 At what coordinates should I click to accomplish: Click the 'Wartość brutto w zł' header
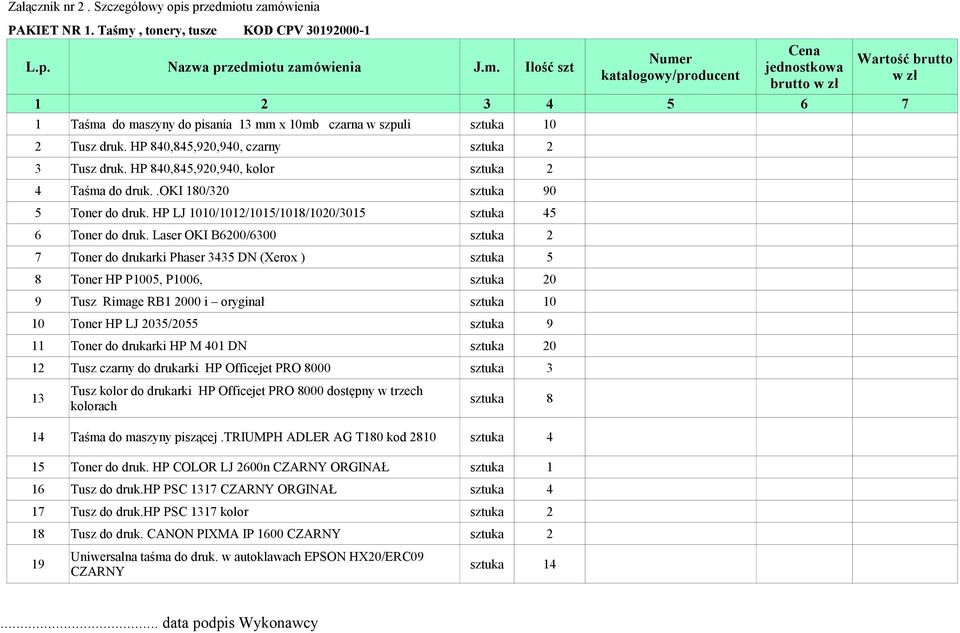tap(905, 67)
